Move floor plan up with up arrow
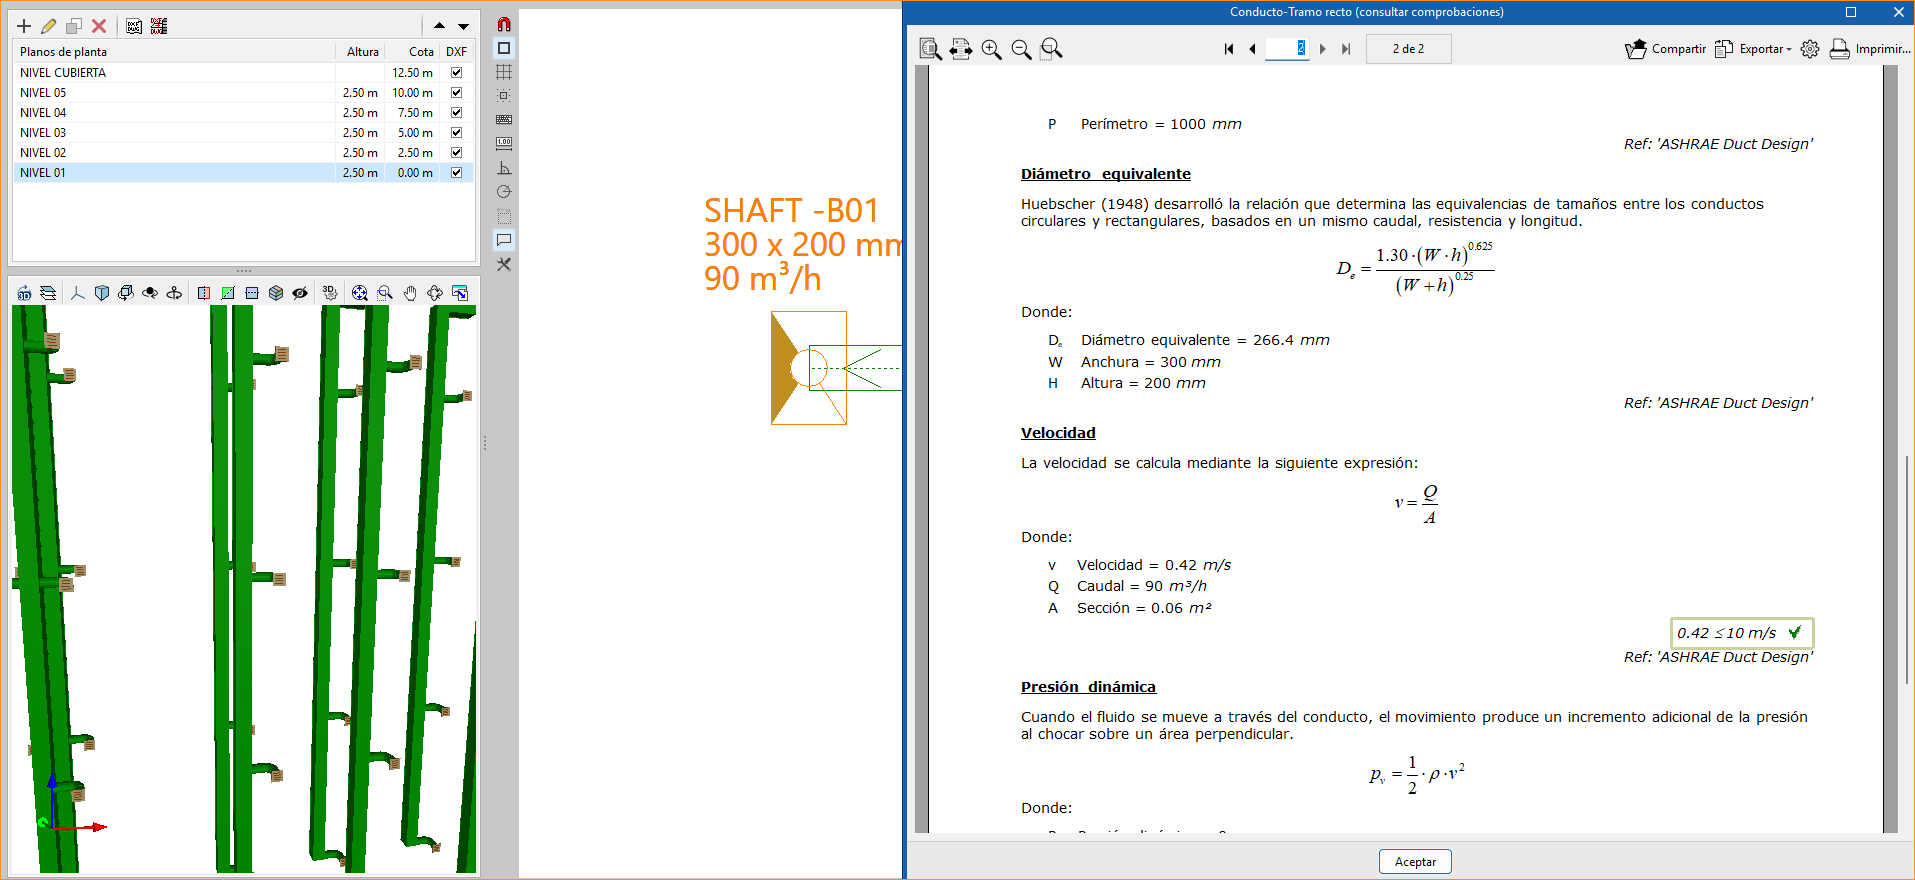 coord(440,26)
